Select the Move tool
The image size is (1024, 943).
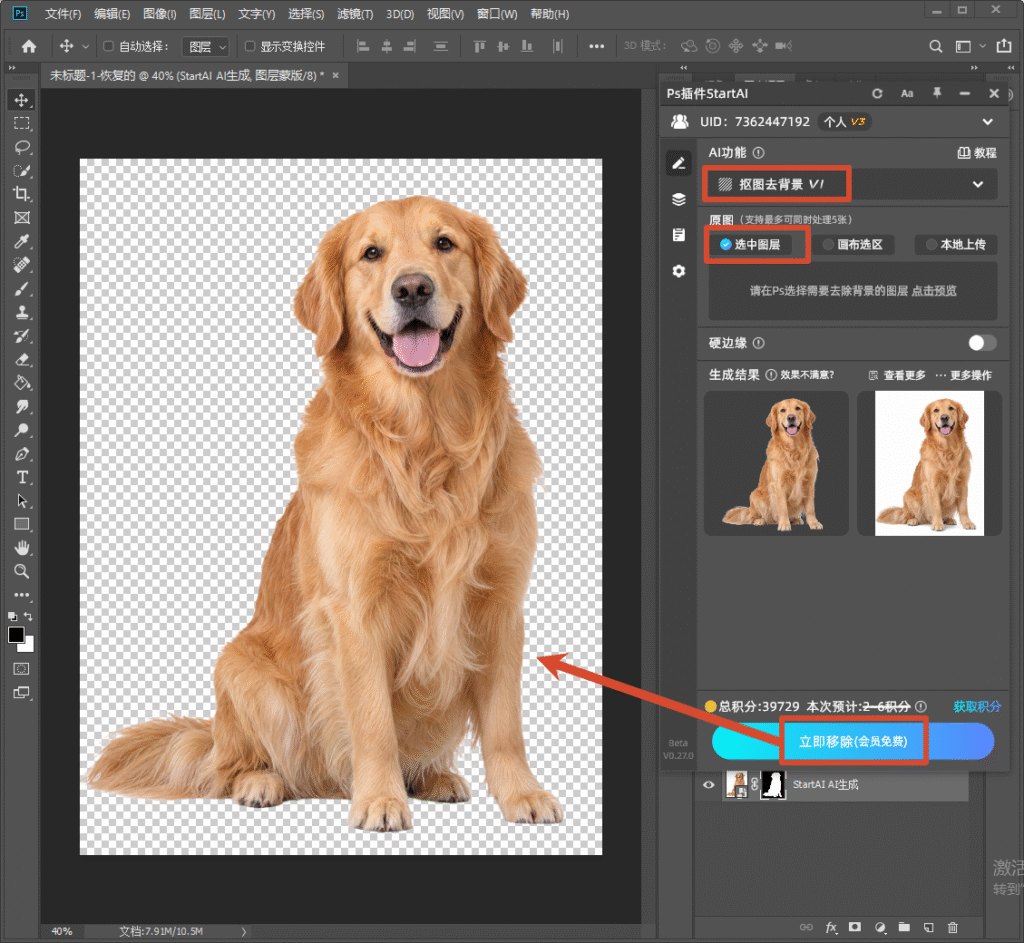tap(22, 100)
